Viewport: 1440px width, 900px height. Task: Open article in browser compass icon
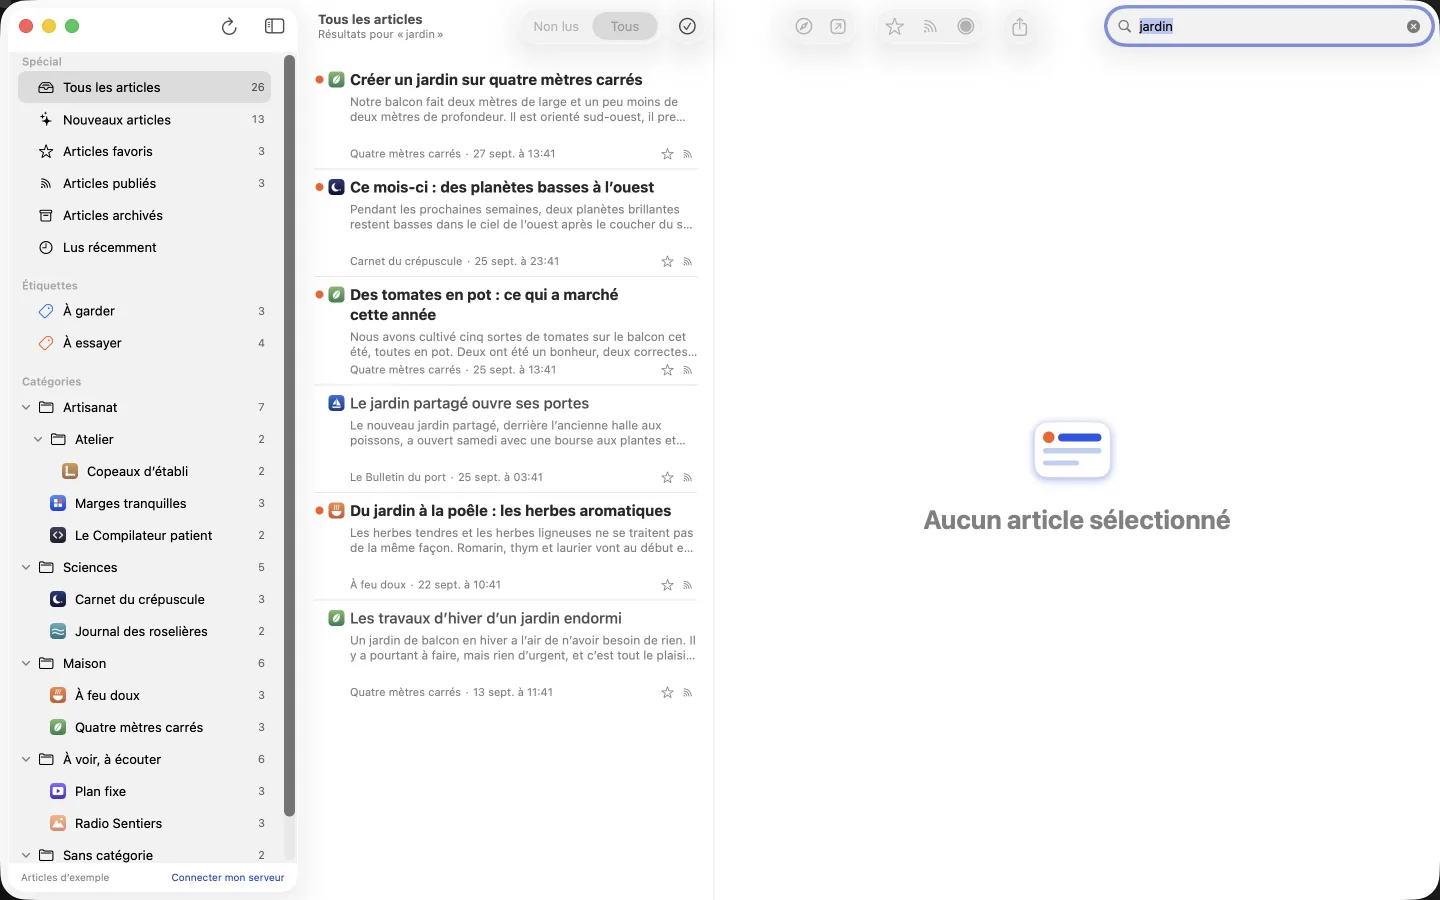(804, 27)
